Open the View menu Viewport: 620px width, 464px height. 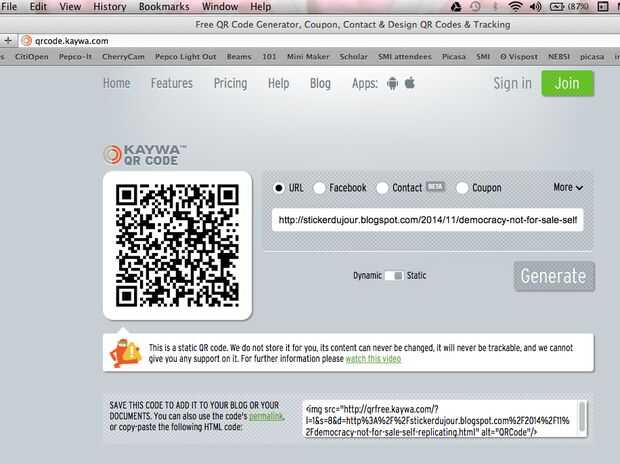70,7
